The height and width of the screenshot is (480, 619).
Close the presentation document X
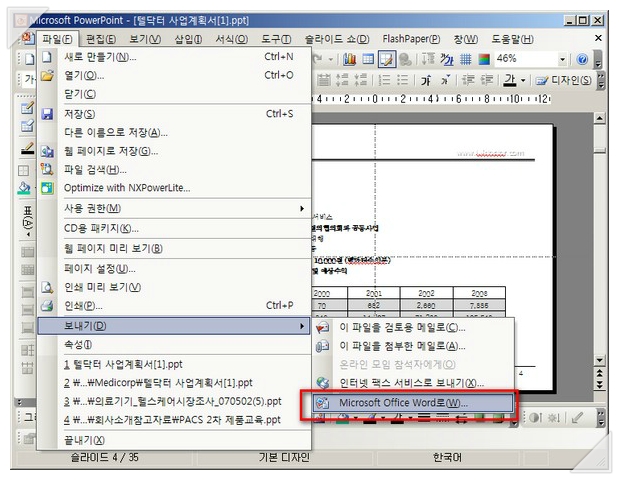click(598, 38)
